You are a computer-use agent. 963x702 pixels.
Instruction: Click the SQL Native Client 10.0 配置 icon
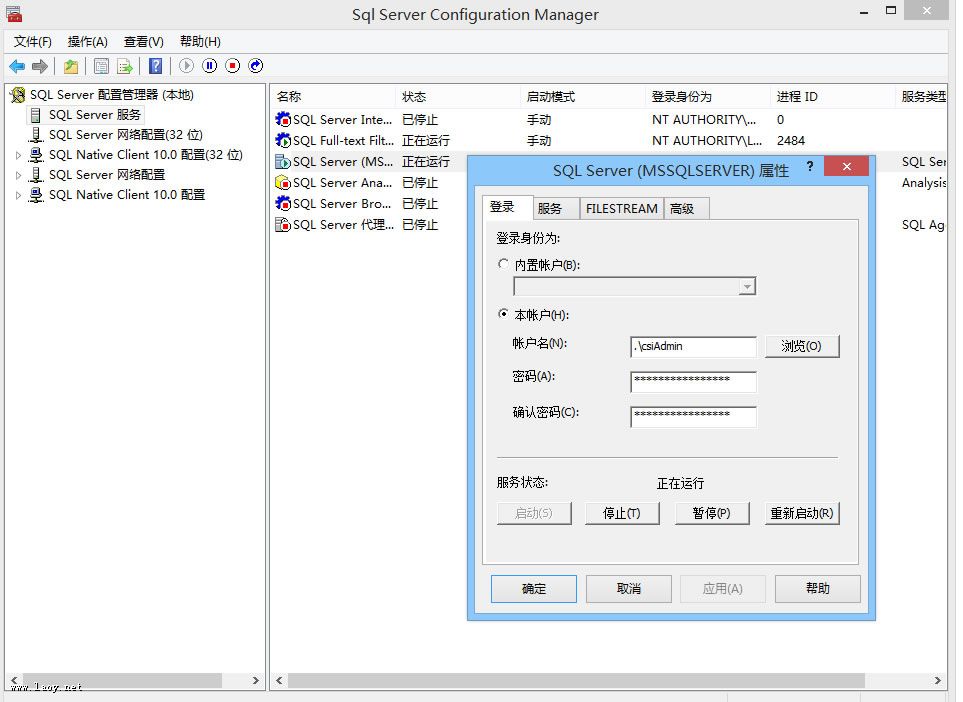[x=36, y=195]
